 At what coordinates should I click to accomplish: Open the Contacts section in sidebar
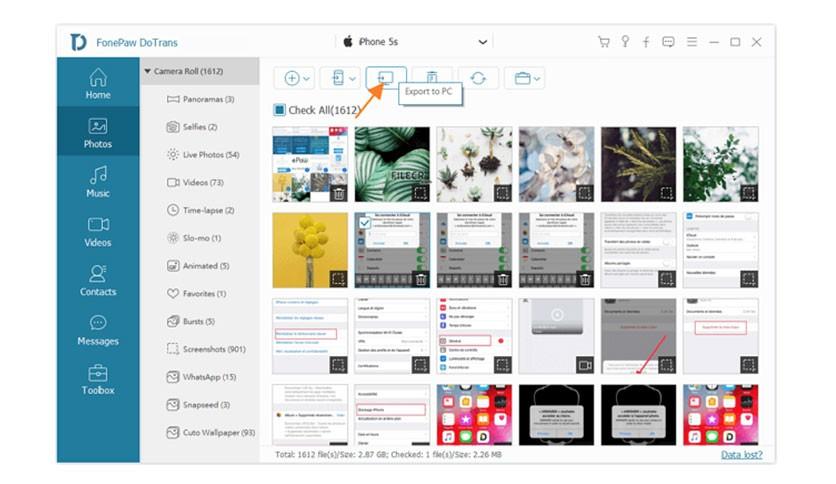pos(98,280)
